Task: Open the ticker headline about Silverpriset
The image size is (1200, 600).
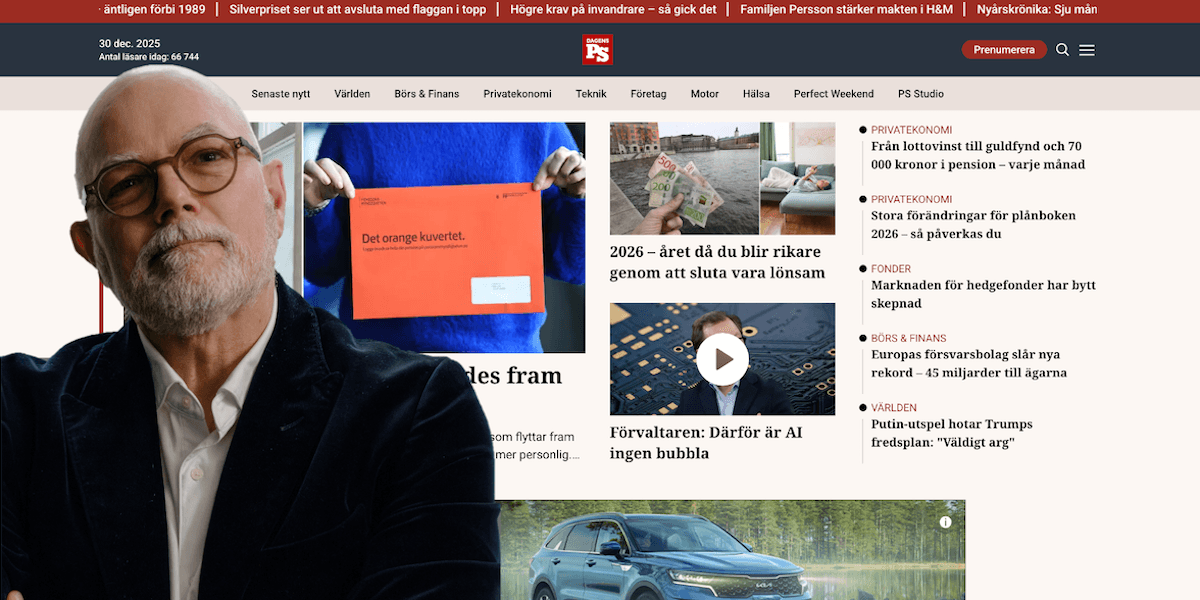Action: point(357,9)
